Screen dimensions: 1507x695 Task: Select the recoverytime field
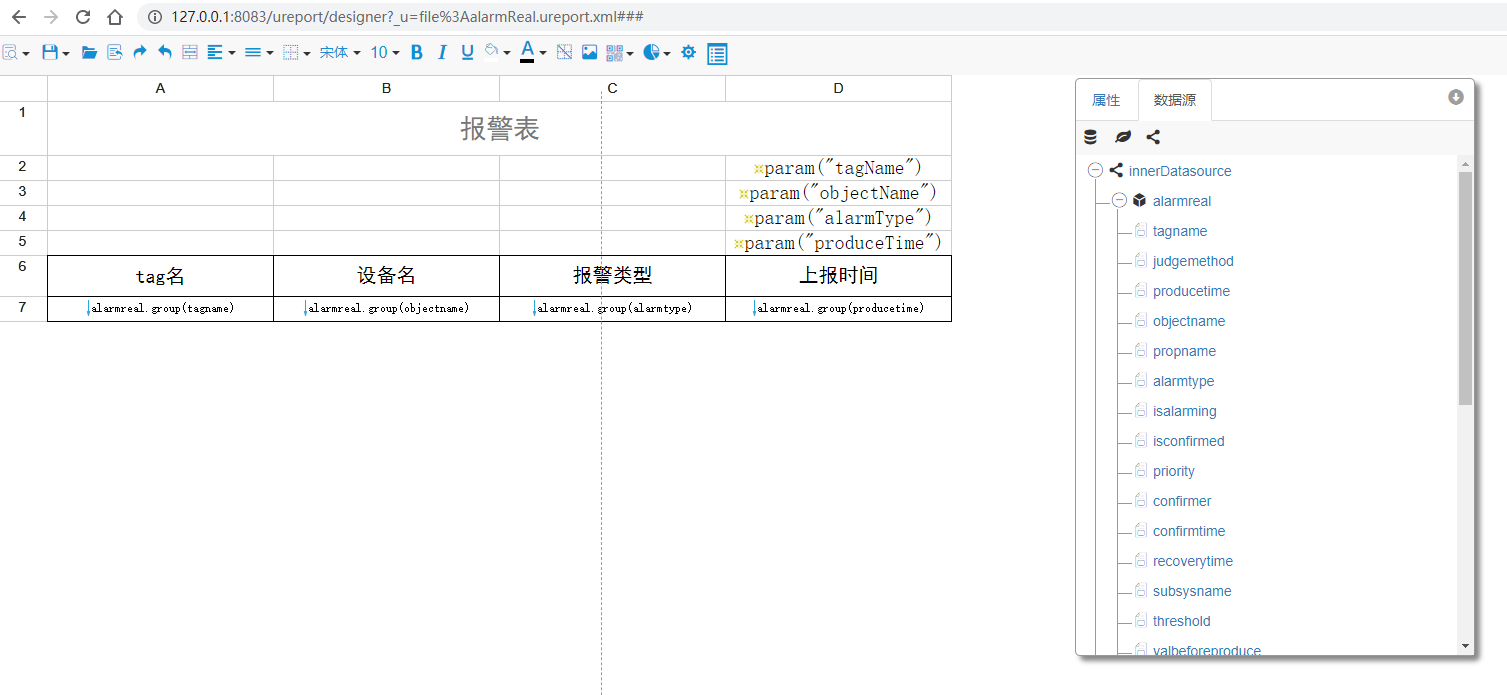[1193, 561]
